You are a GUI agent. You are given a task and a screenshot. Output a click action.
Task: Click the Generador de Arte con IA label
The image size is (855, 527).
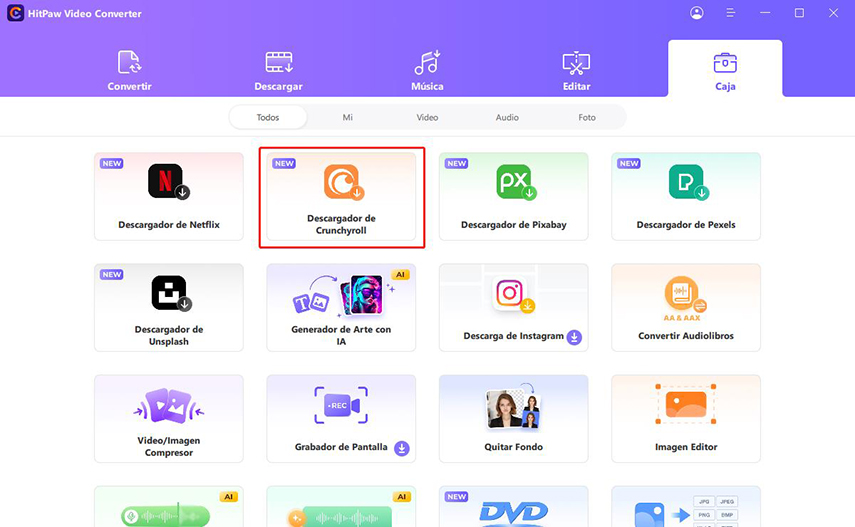(341, 336)
